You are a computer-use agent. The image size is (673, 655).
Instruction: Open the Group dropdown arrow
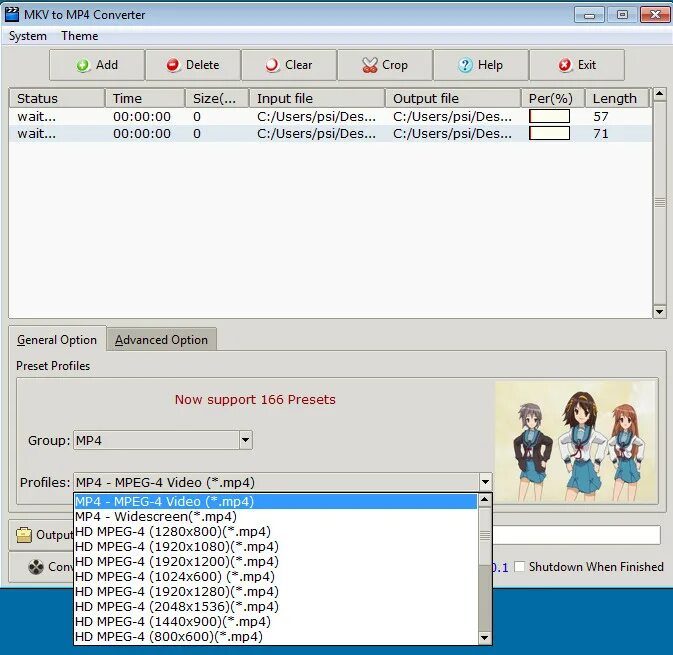point(246,440)
